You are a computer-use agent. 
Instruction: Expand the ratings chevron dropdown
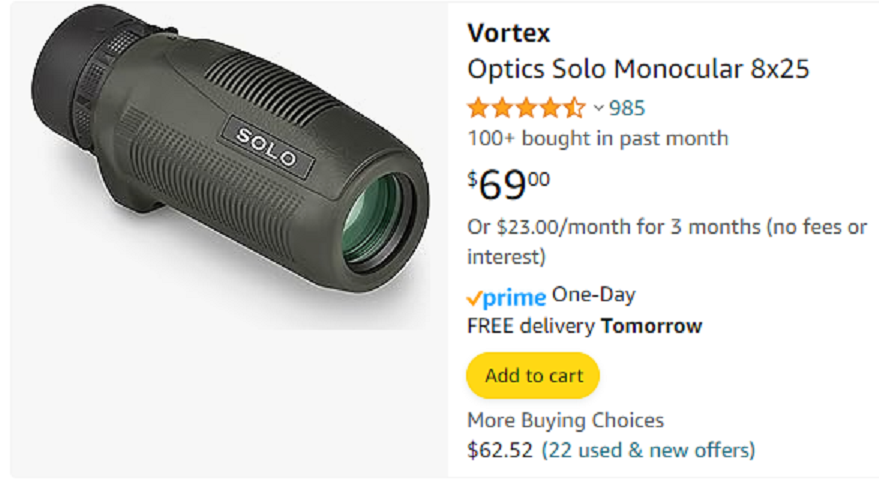click(598, 108)
